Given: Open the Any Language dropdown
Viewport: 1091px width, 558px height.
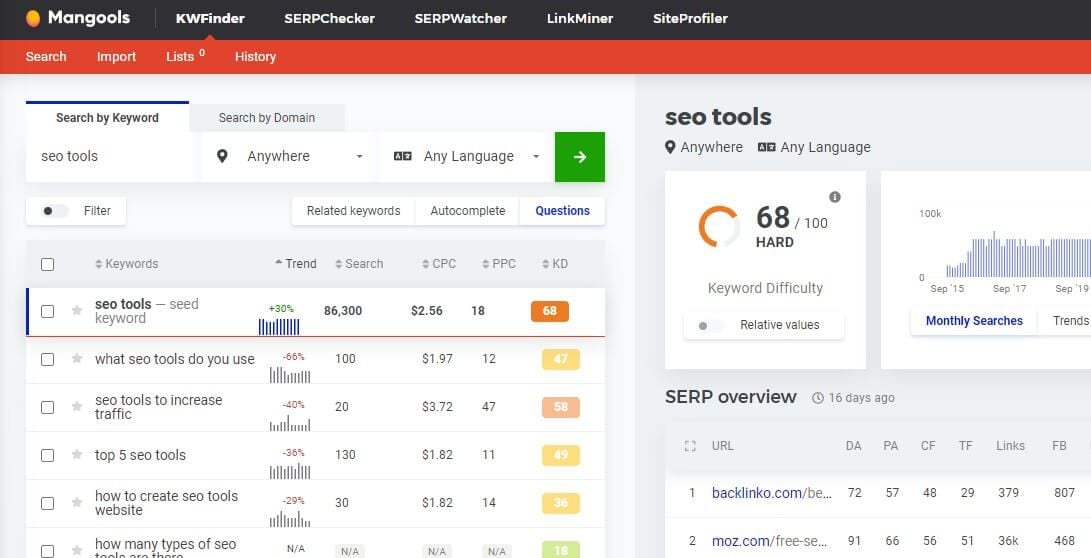Looking at the screenshot, I should (x=467, y=157).
